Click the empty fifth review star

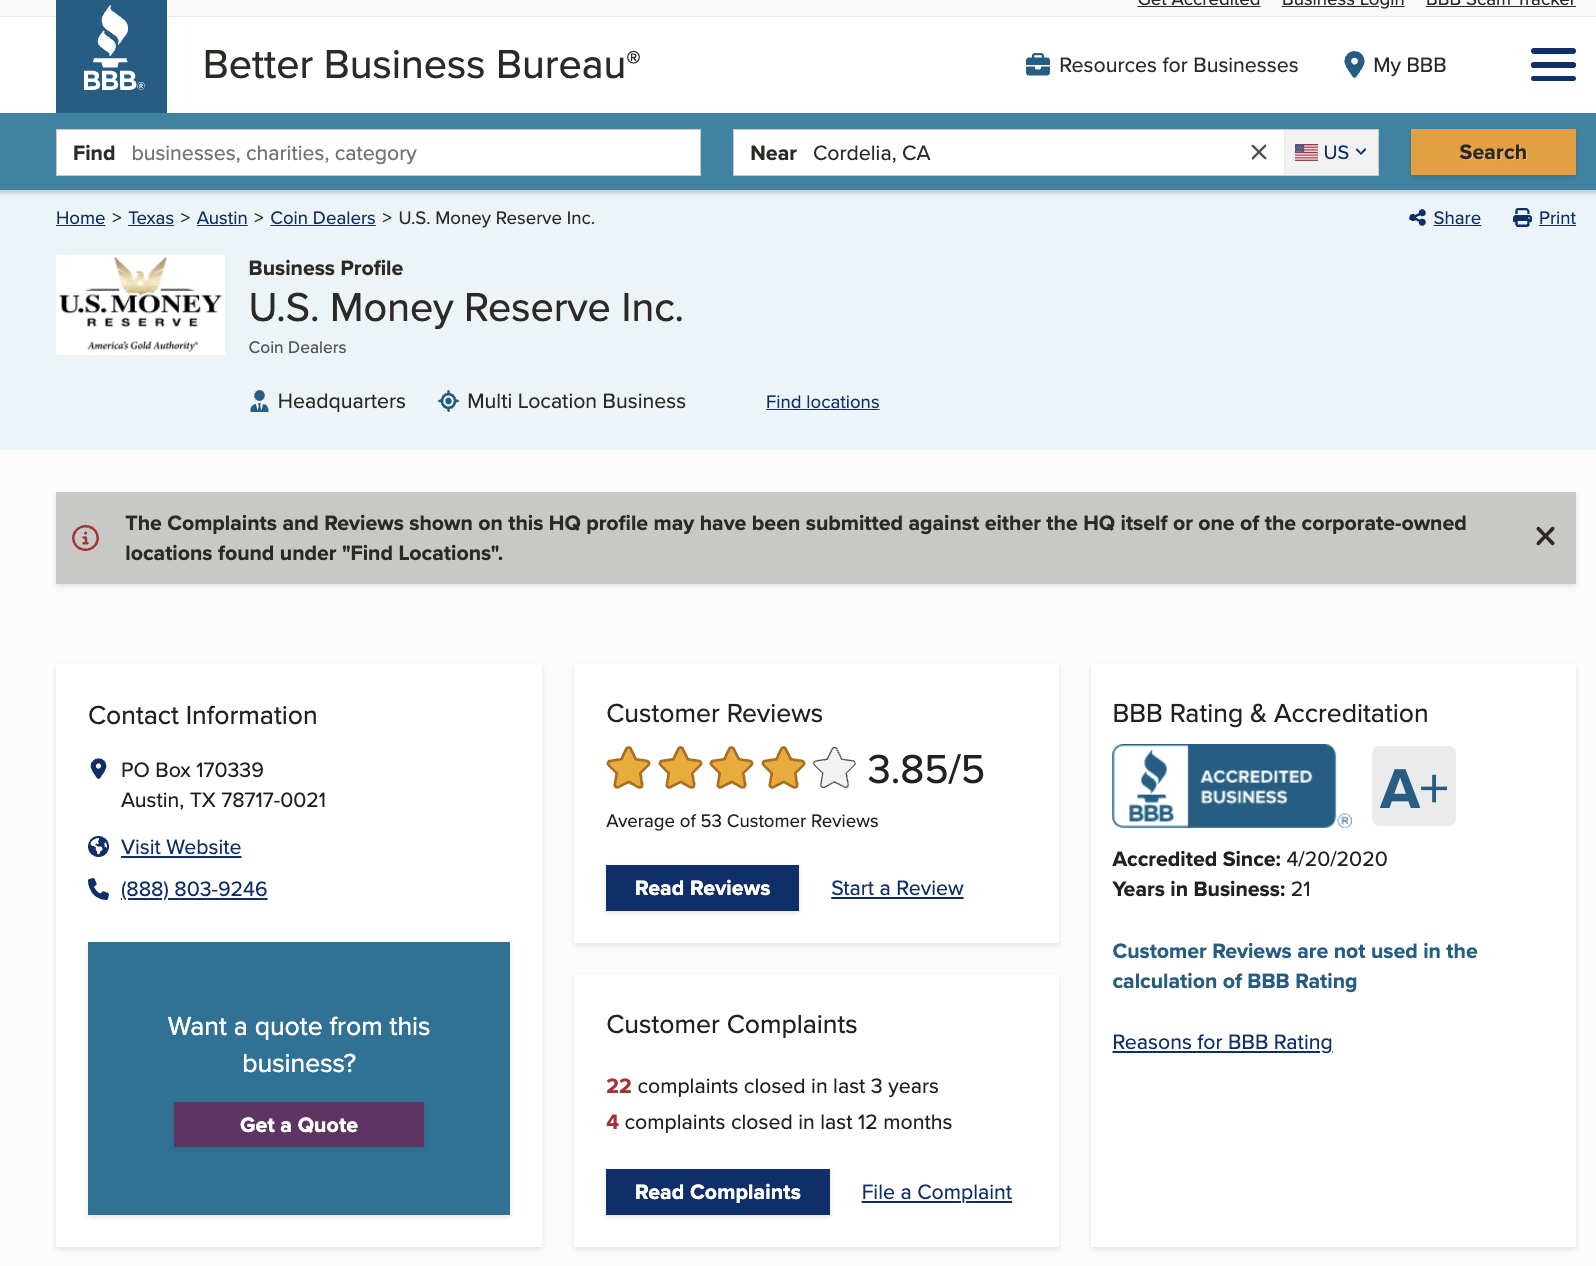(834, 768)
